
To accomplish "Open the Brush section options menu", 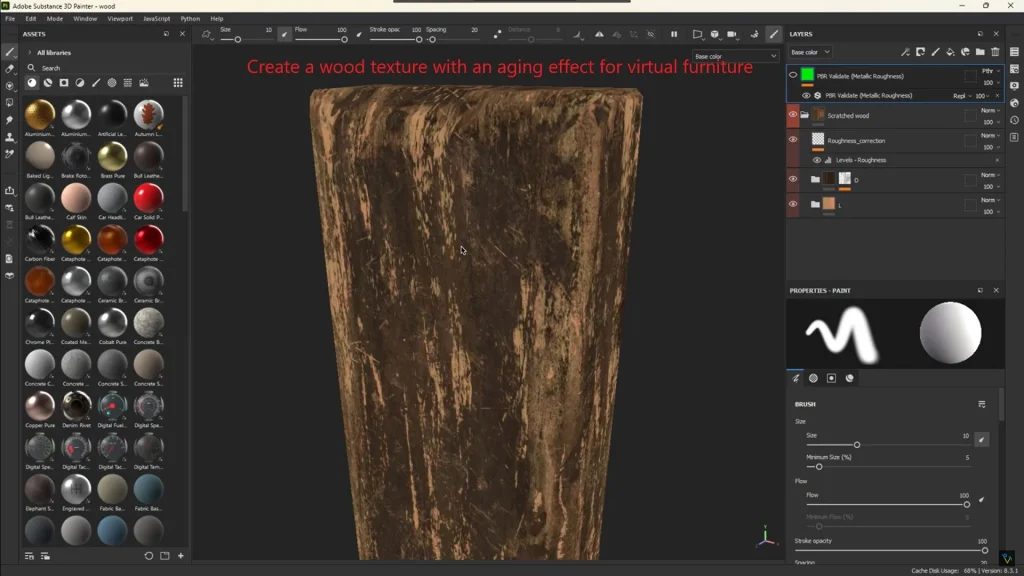I will coord(982,404).
